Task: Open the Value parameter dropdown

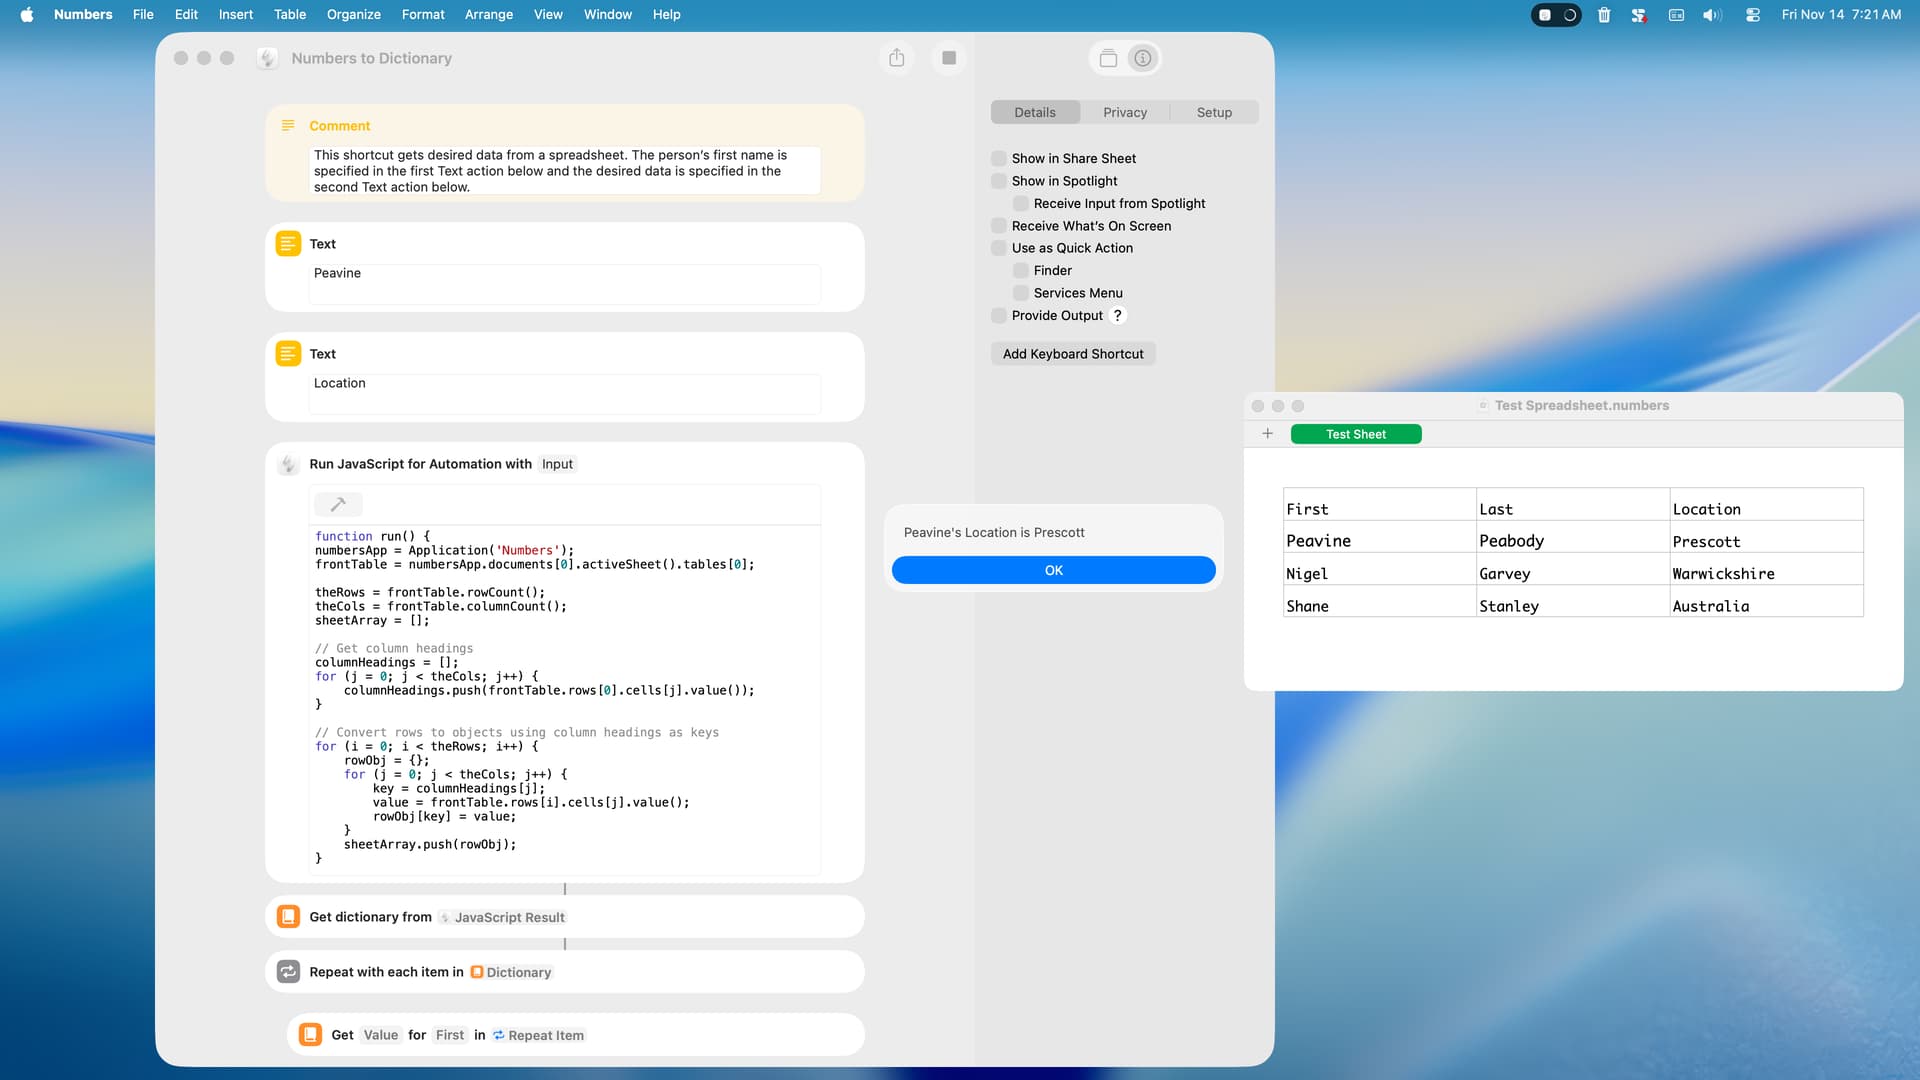Action: click(x=380, y=1035)
